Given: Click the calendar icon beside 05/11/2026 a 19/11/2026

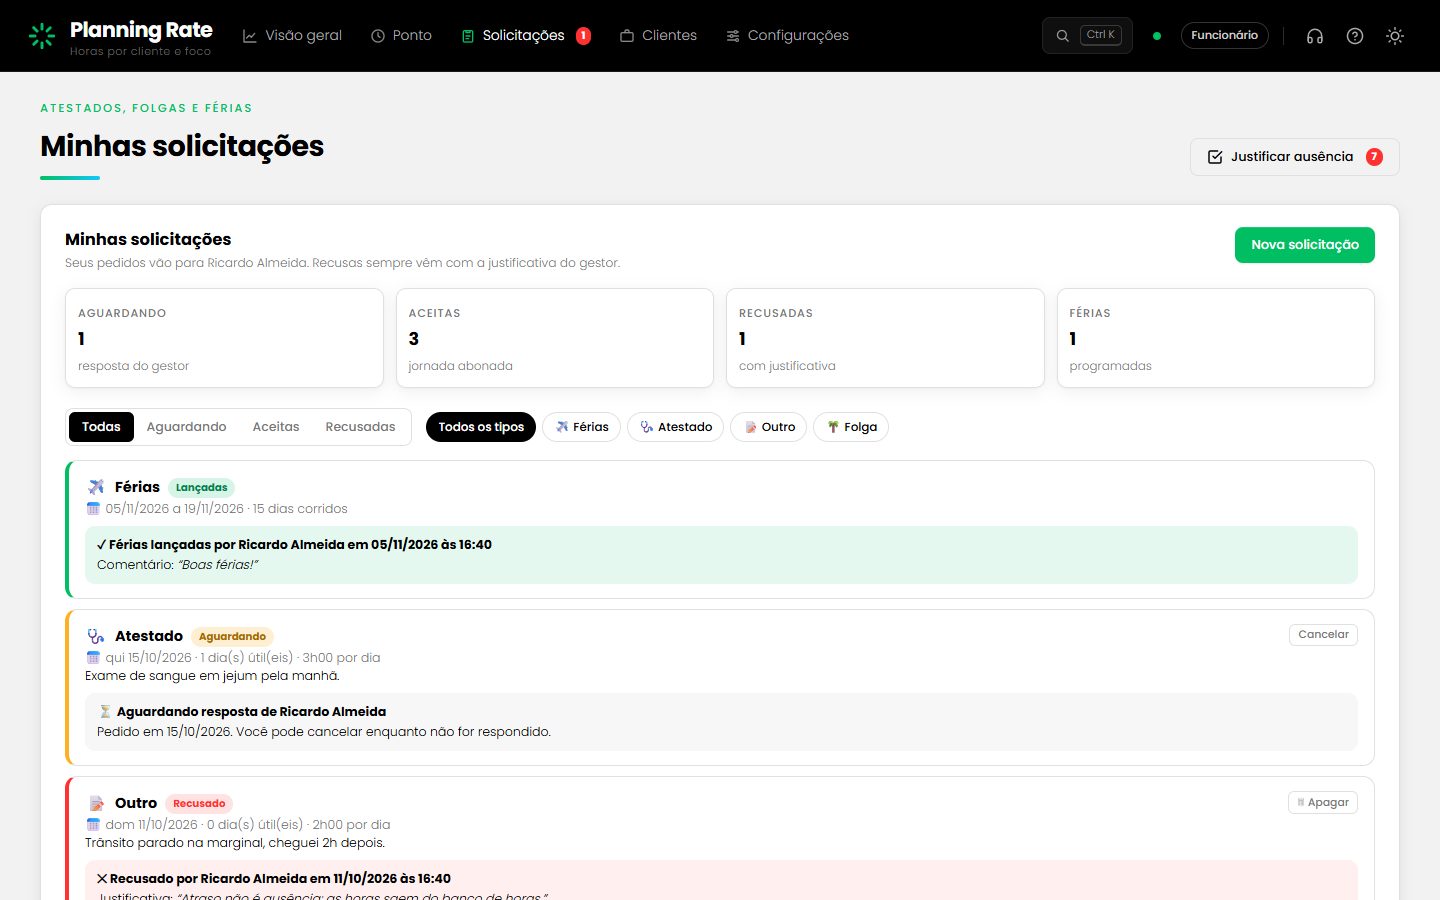Looking at the screenshot, I should [93, 509].
